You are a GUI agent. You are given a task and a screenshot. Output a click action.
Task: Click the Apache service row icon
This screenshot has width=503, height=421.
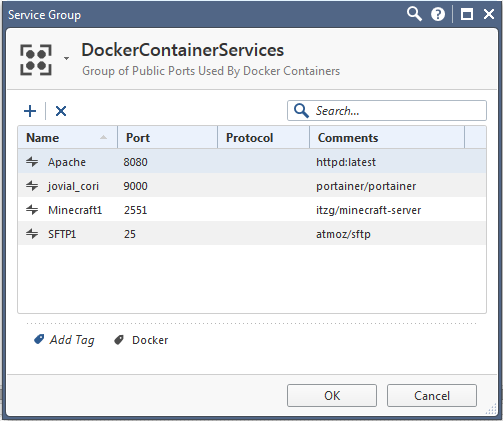point(32,162)
